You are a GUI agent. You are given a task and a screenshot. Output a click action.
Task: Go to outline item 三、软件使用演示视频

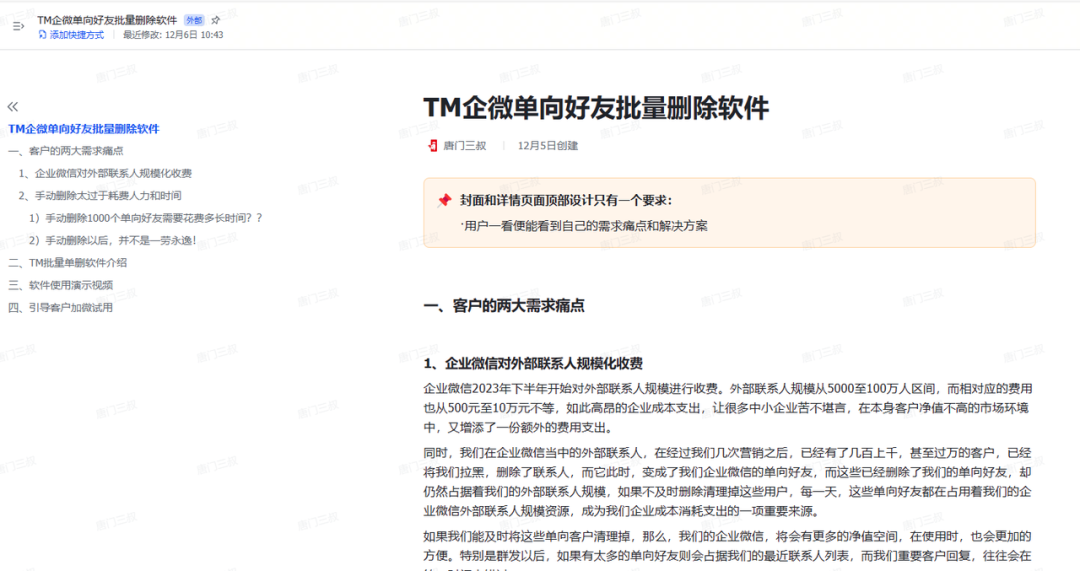click(61, 285)
